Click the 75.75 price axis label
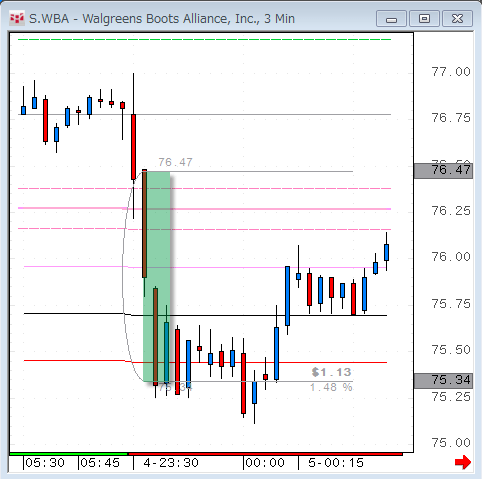This screenshot has width=482, height=479. [x=451, y=304]
